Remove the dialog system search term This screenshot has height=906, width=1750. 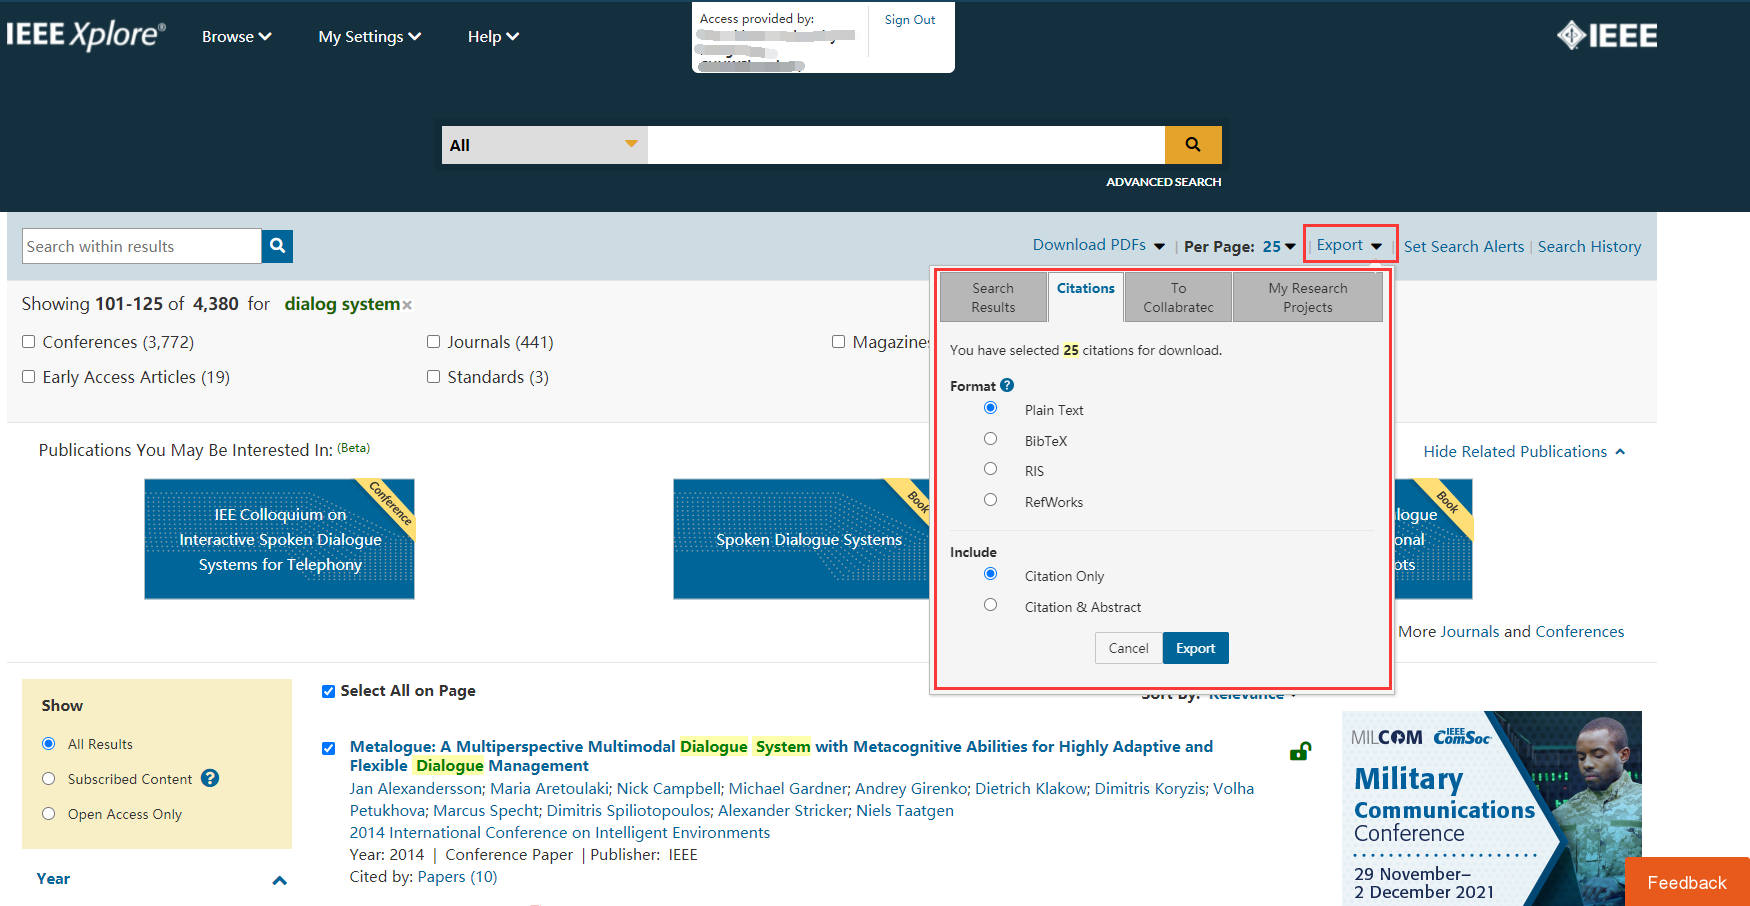[407, 305]
